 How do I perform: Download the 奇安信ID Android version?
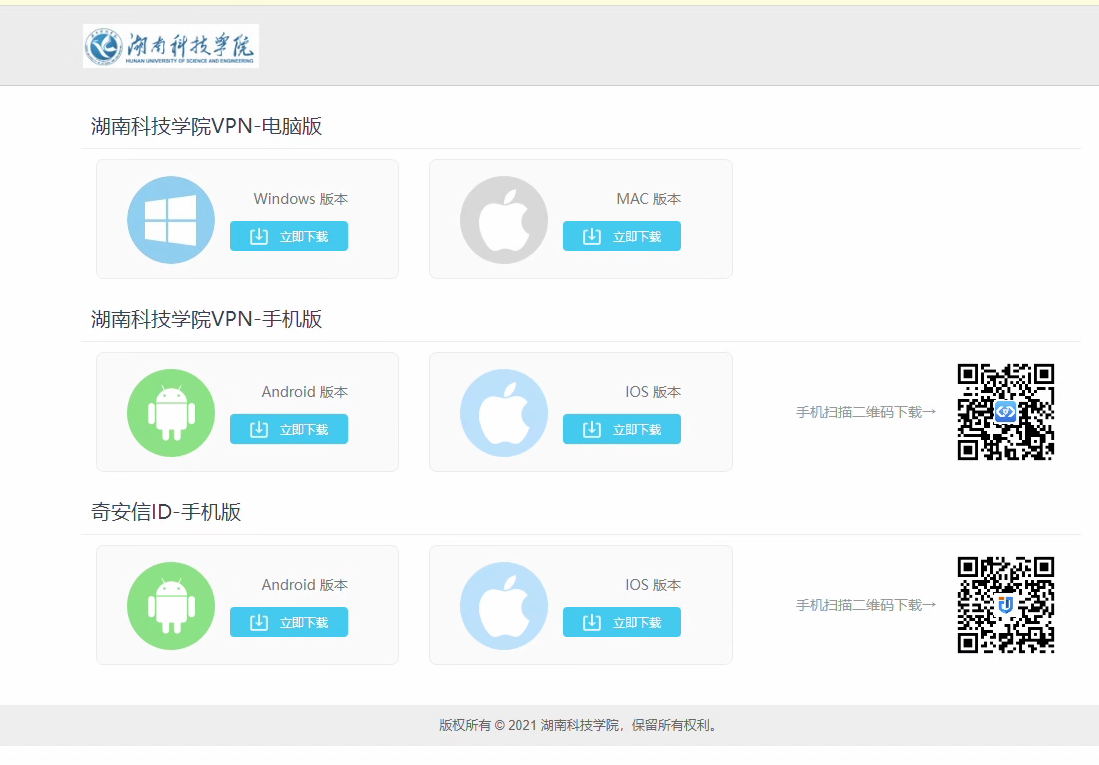tap(289, 622)
